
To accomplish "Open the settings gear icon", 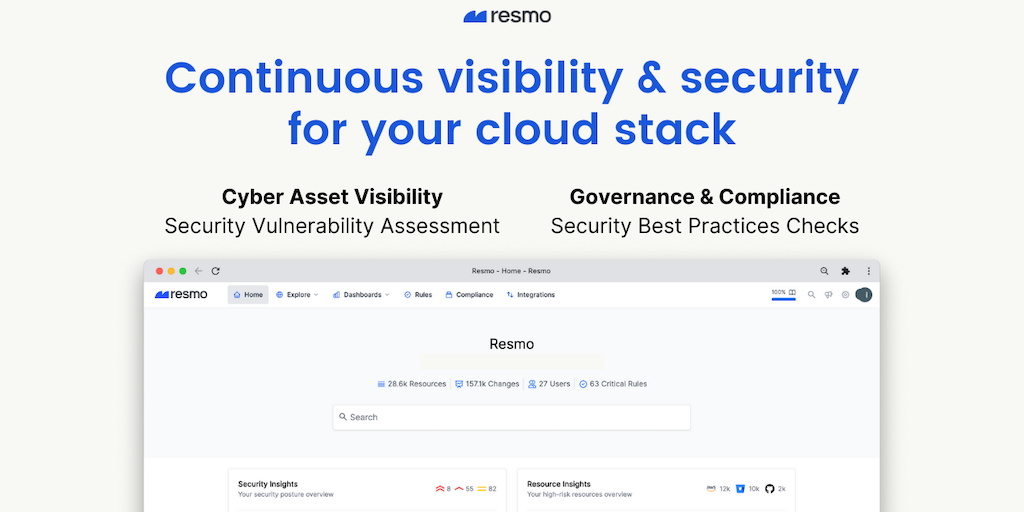I will point(845,295).
